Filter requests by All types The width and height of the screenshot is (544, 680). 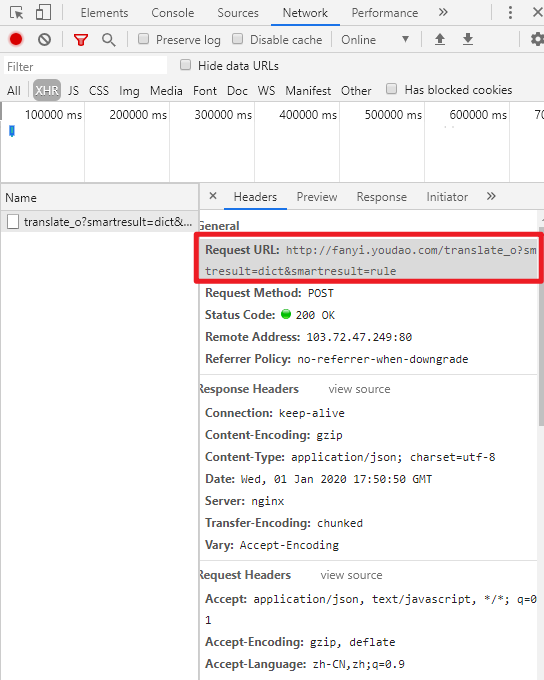(x=13, y=91)
